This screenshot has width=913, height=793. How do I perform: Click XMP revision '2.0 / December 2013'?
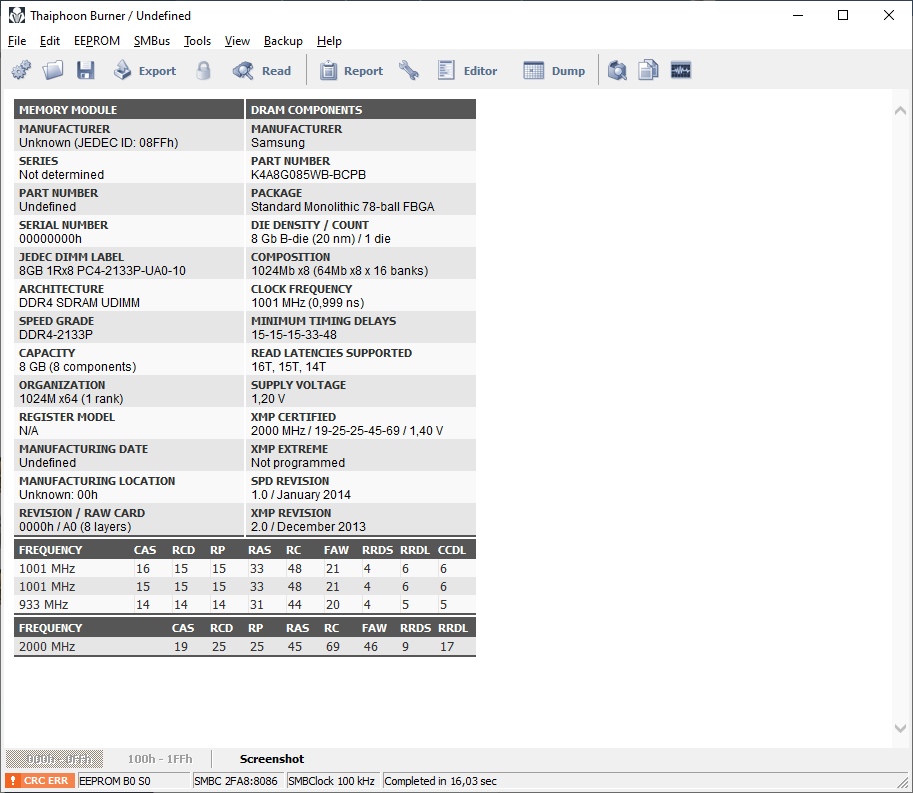tap(308, 527)
